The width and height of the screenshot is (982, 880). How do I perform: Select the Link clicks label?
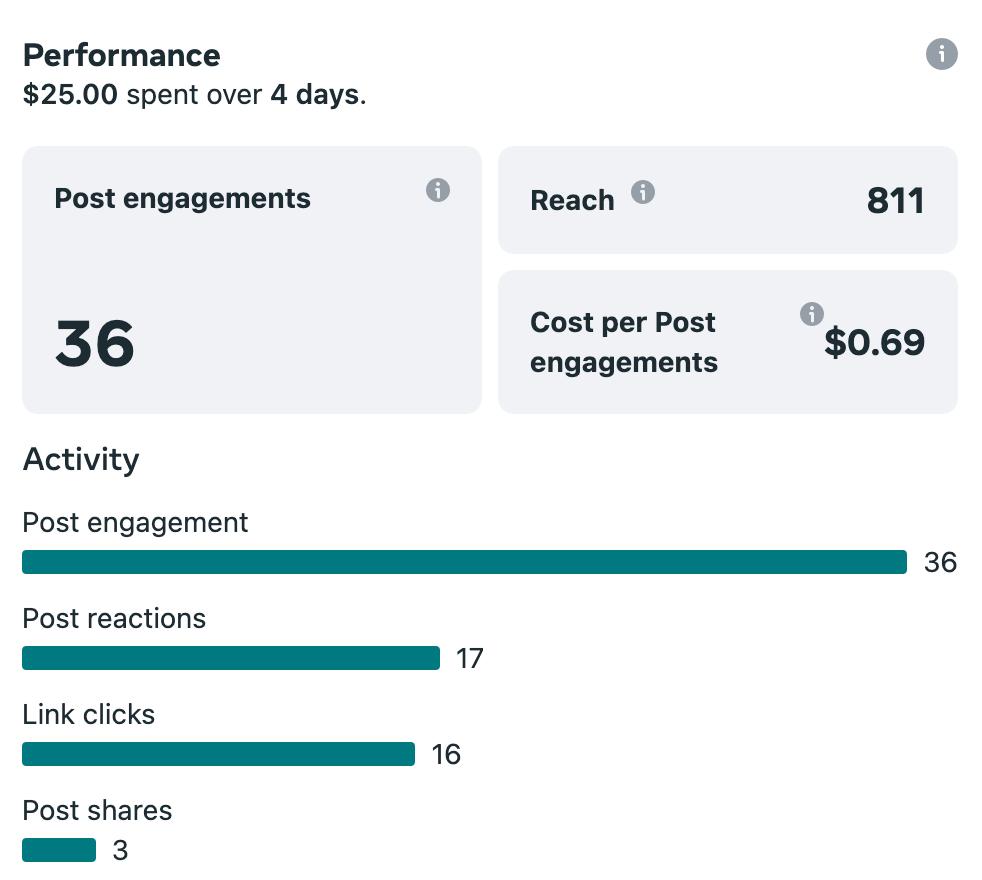tap(89, 715)
